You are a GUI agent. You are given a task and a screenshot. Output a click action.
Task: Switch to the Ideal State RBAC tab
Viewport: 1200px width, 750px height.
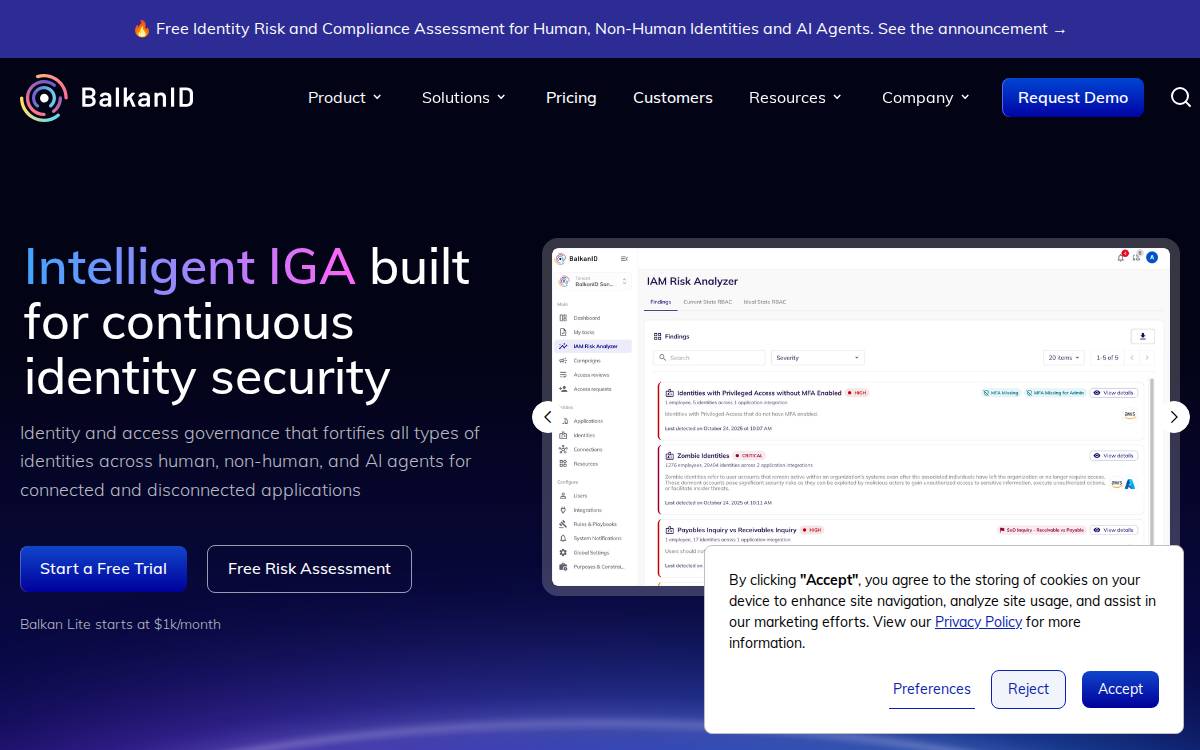765,302
